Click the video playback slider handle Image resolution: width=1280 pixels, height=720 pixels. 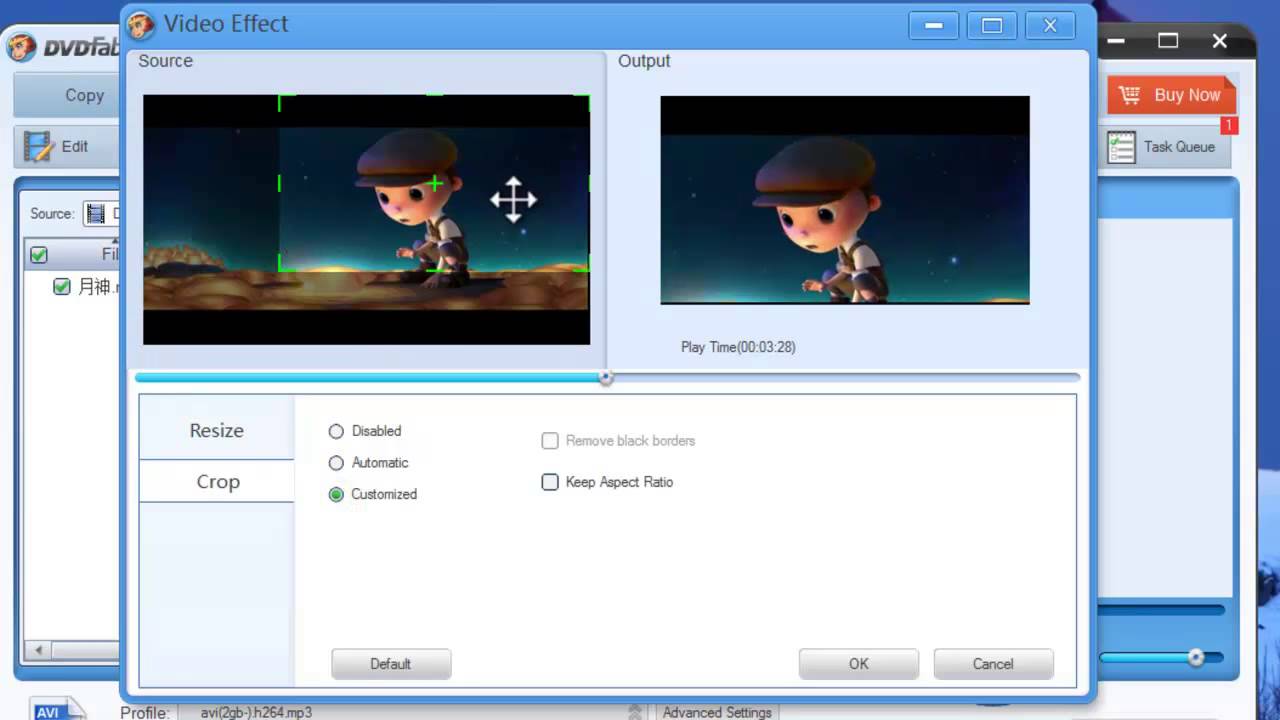point(606,378)
